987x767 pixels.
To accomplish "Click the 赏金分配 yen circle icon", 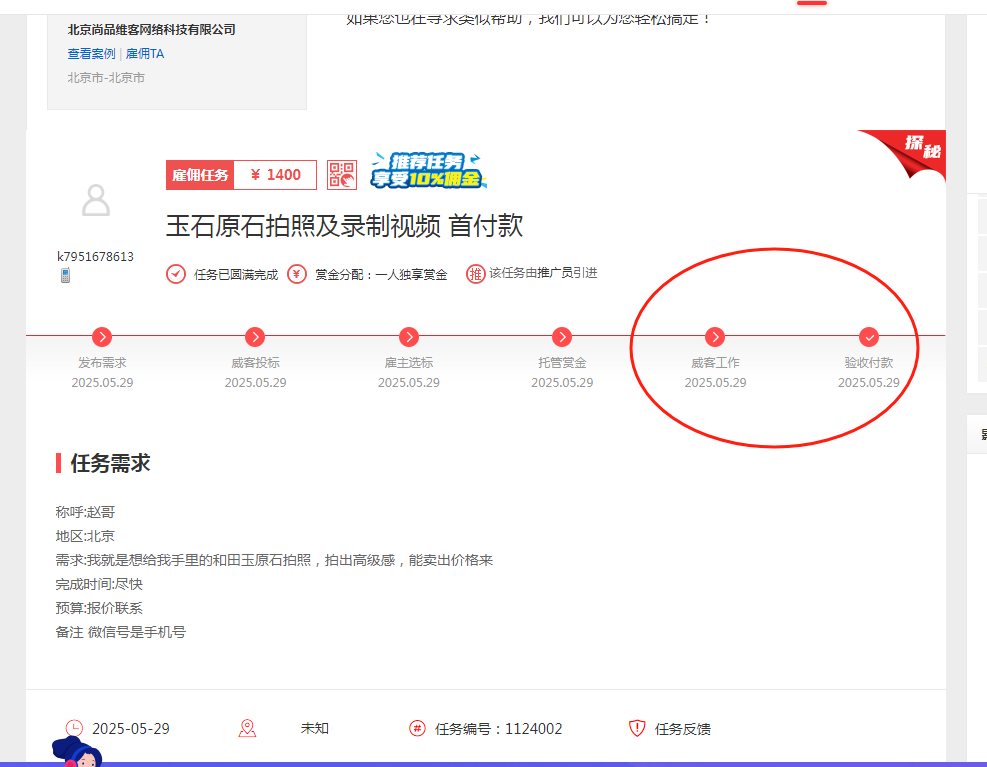I will click(297, 274).
